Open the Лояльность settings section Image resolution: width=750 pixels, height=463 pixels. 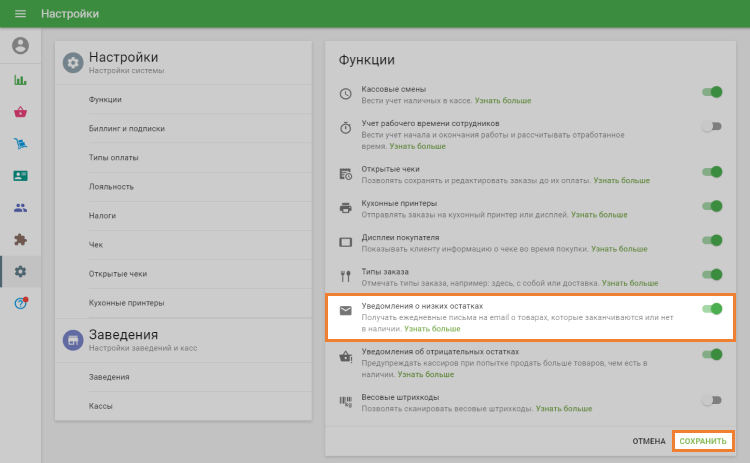tap(110, 187)
